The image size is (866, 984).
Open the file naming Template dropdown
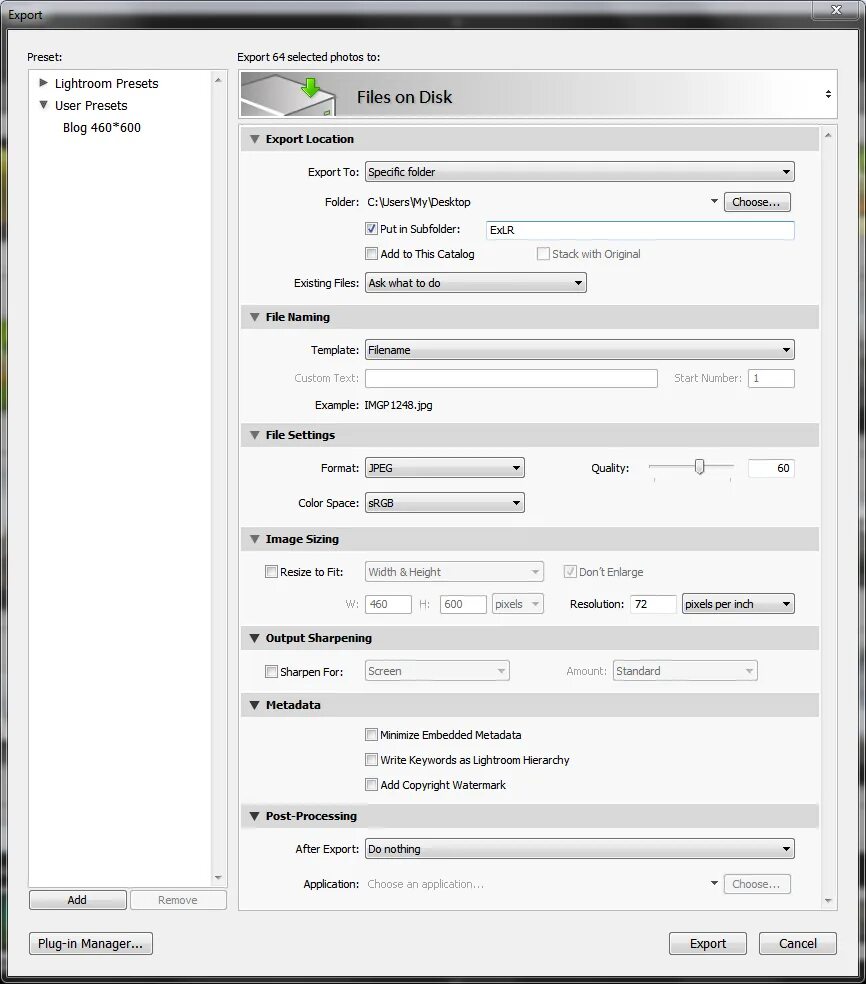point(579,350)
